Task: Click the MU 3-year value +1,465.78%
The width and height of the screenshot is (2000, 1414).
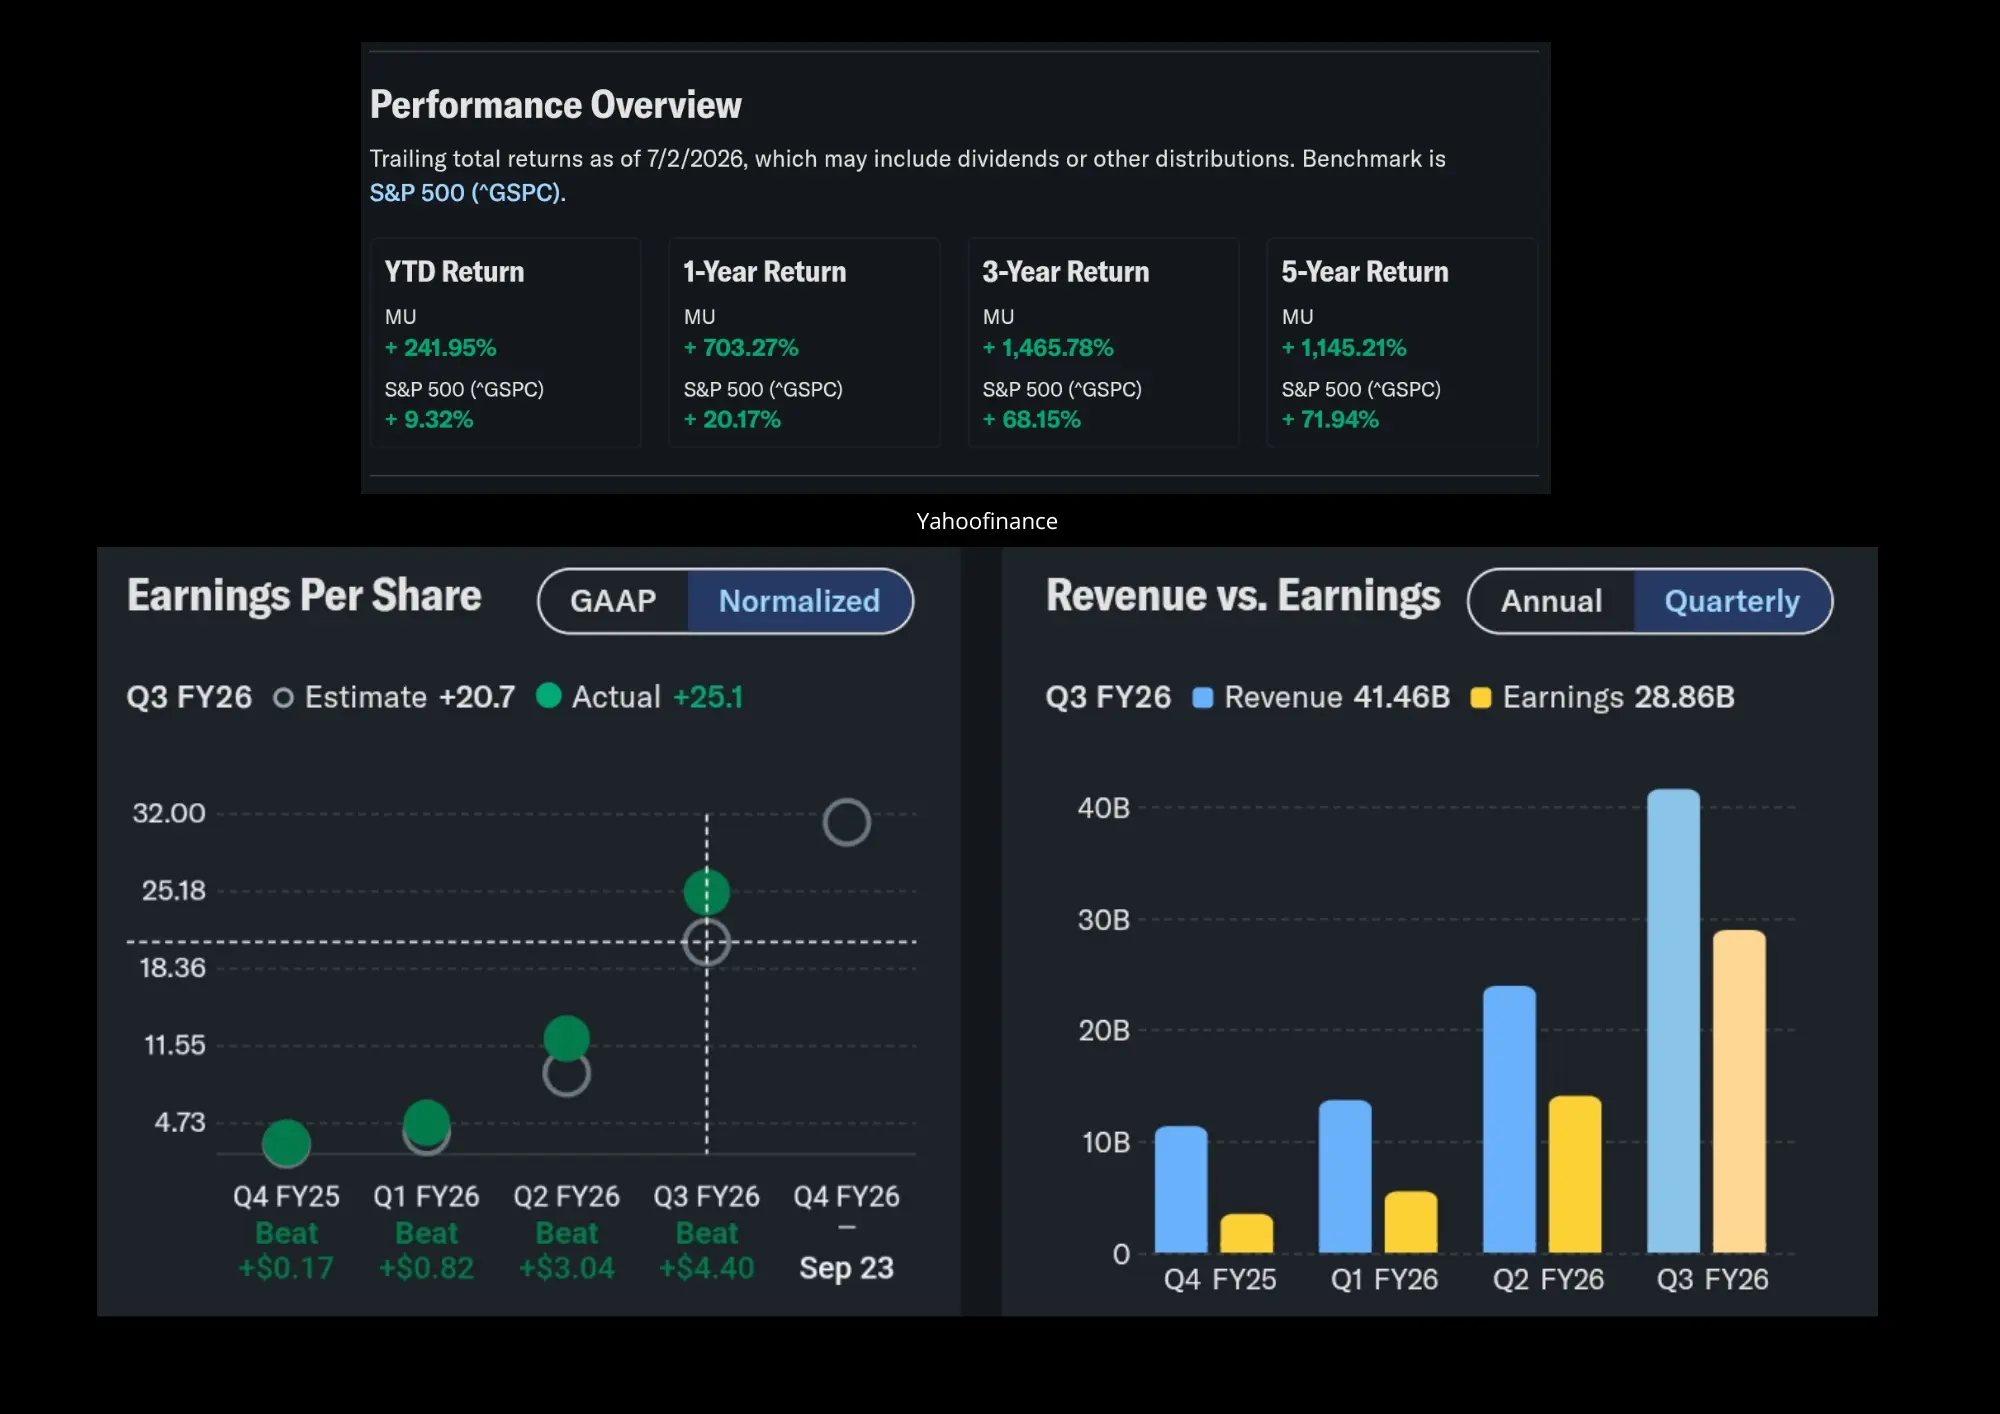Action: 1048,348
